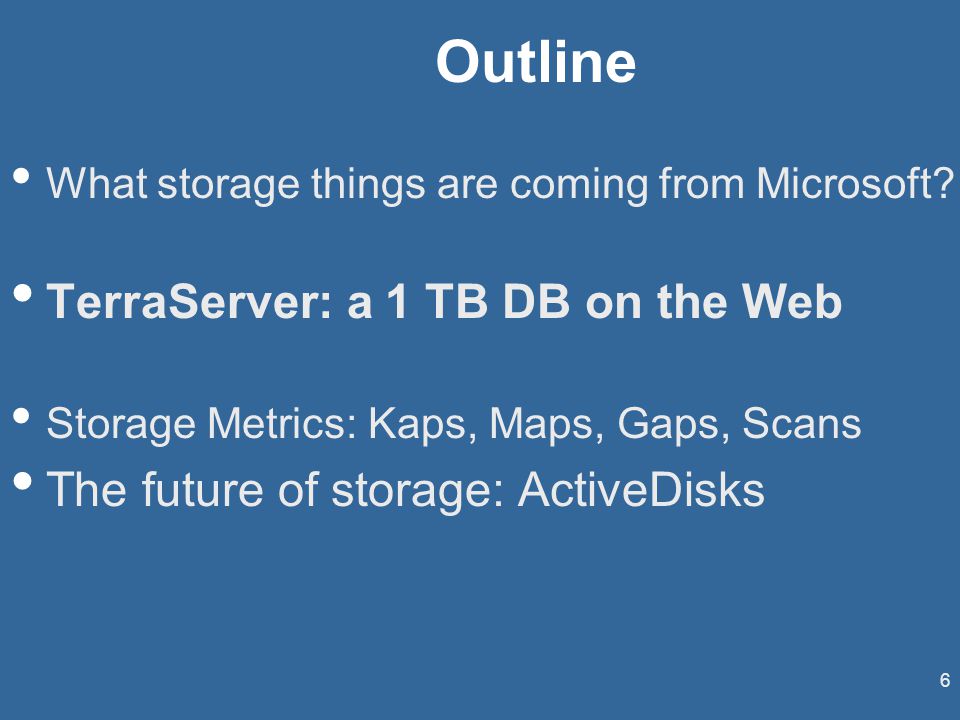The width and height of the screenshot is (960, 720).
Task: Select the bullet dot before Storage Metrics
Action: click(22, 417)
